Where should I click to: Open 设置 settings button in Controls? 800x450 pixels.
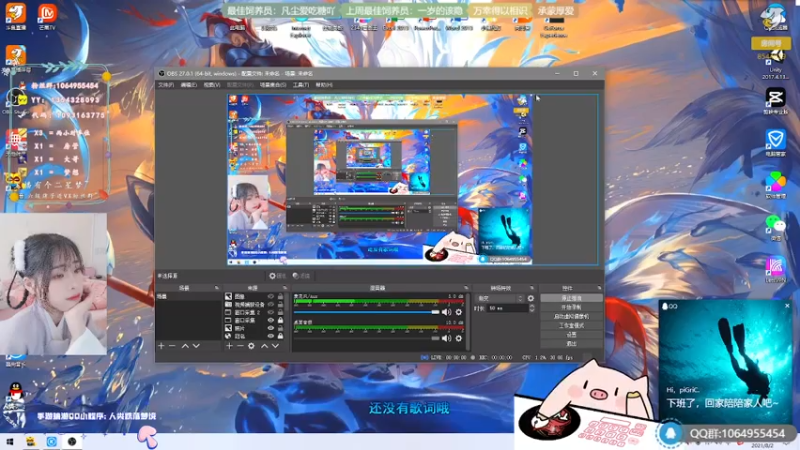point(571,335)
